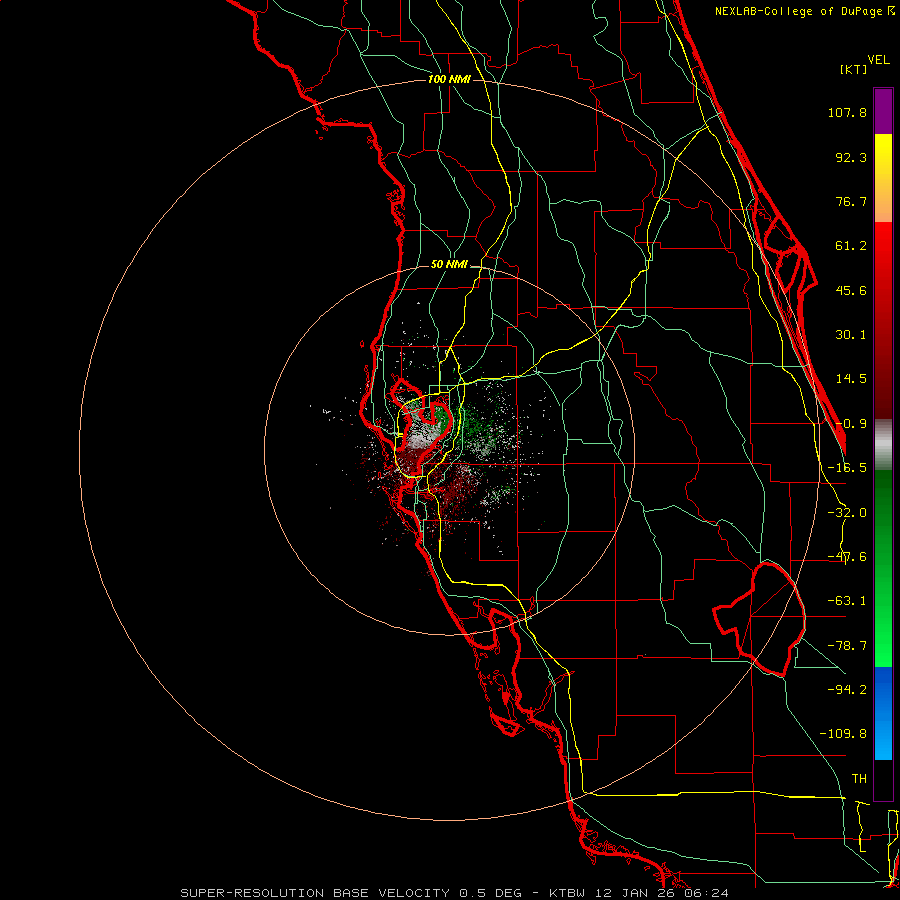The height and width of the screenshot is (900, 900).
Task: Click the purple segment of the color bar
Action: pyautogui.click(x=883, y=112)
